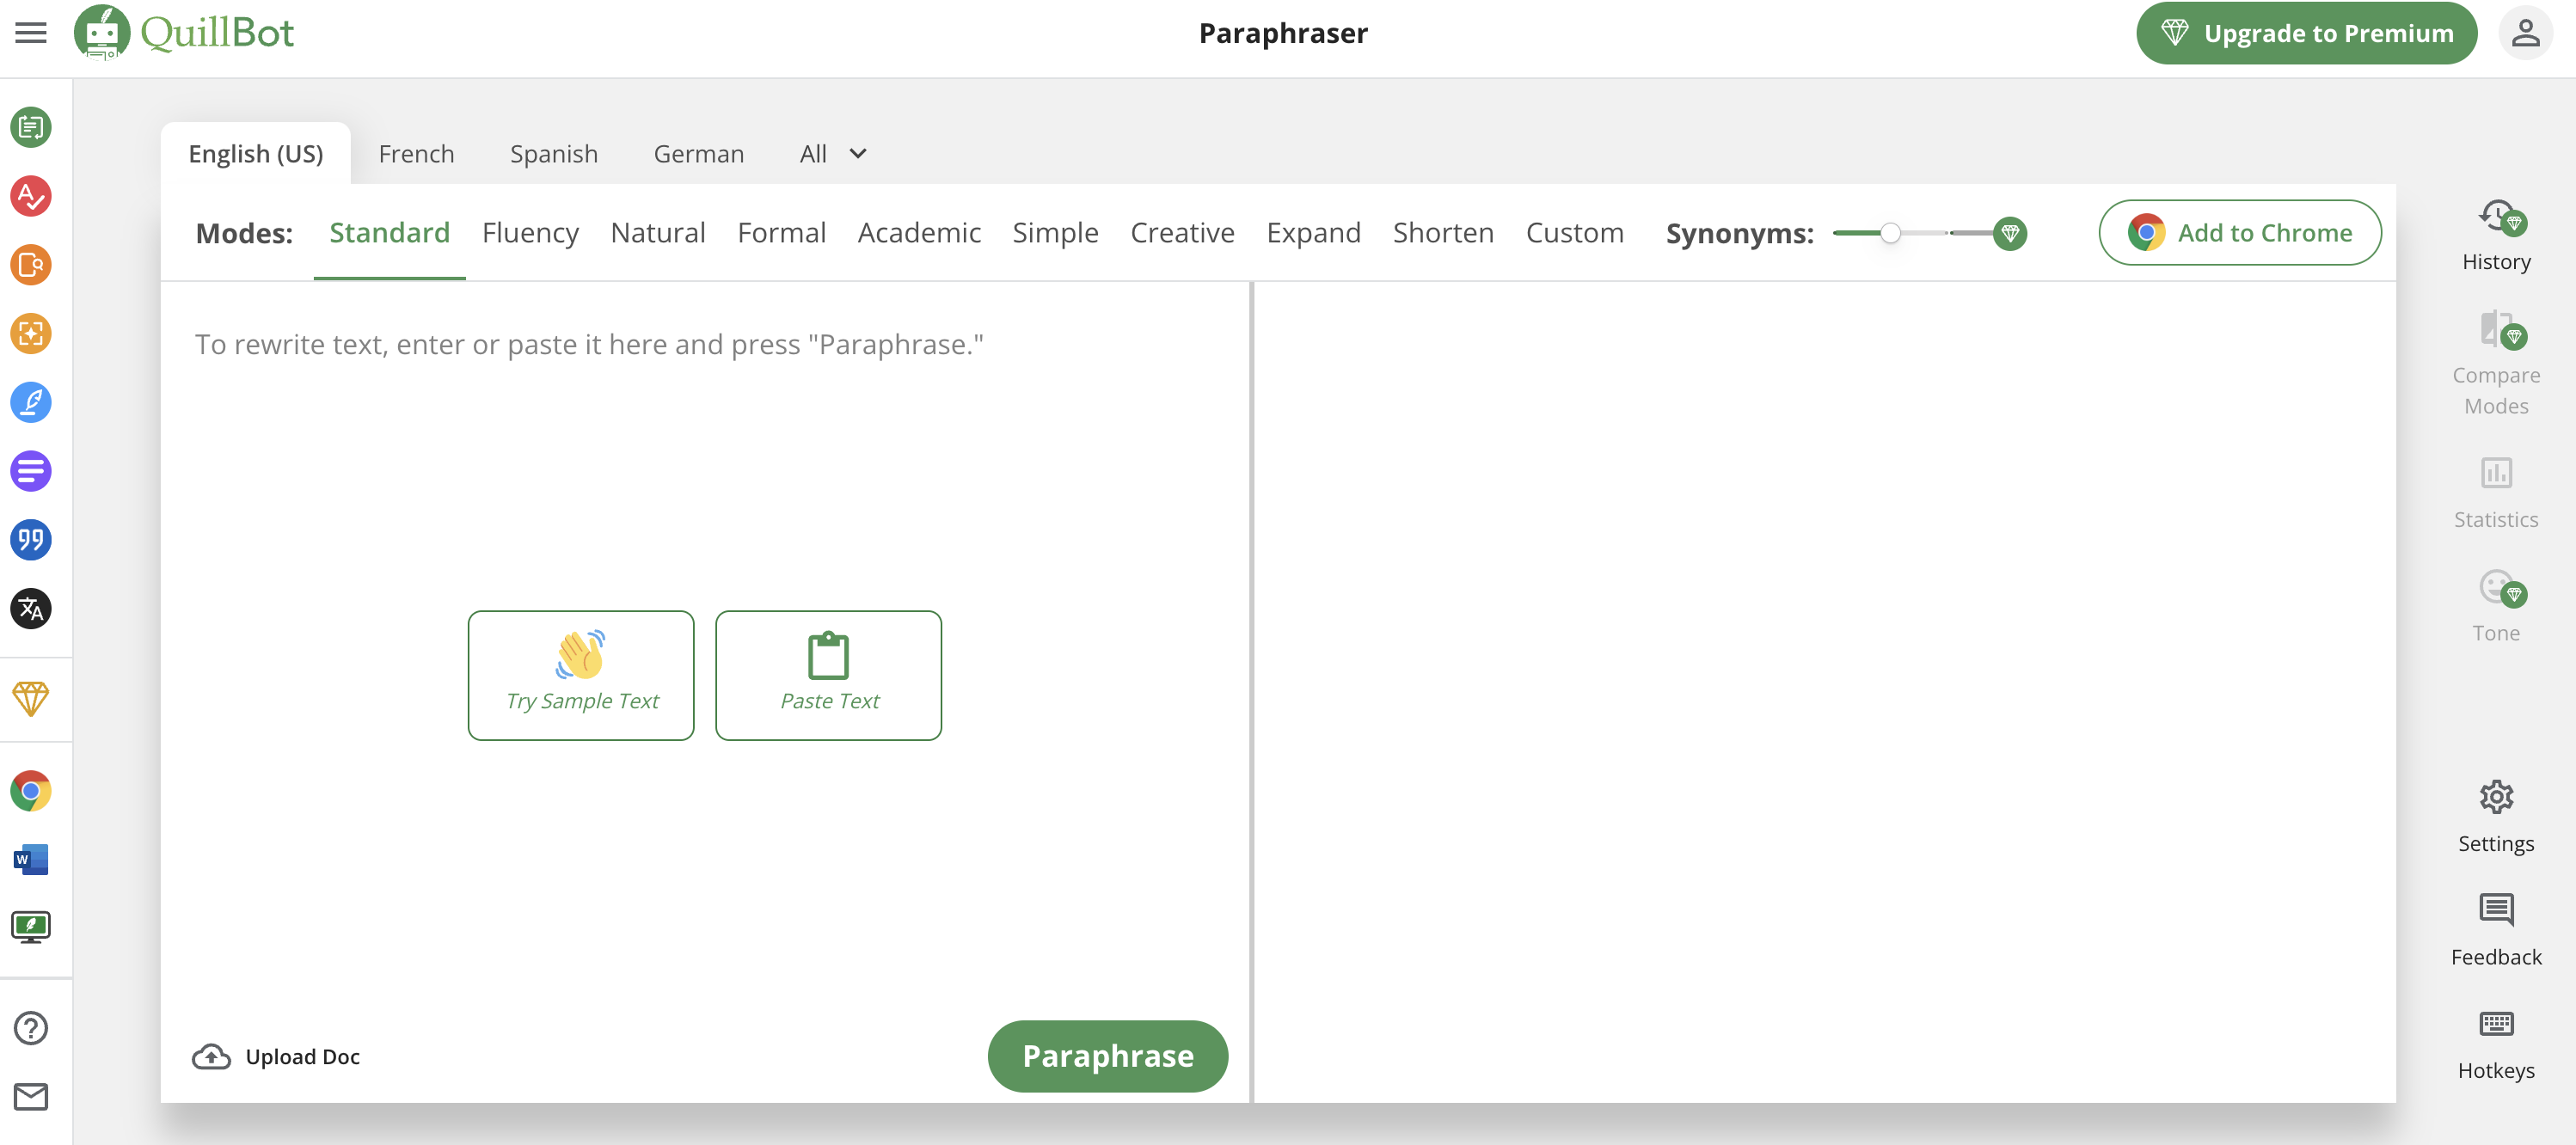Select the Creative mode tab
The image size is (2576, 1145).
click(1182, 233)
